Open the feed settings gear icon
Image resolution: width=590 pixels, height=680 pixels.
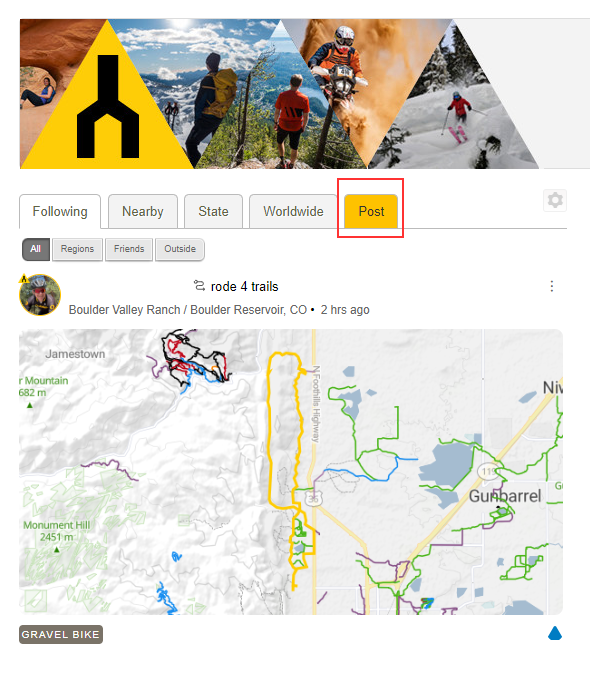[555, 200]
